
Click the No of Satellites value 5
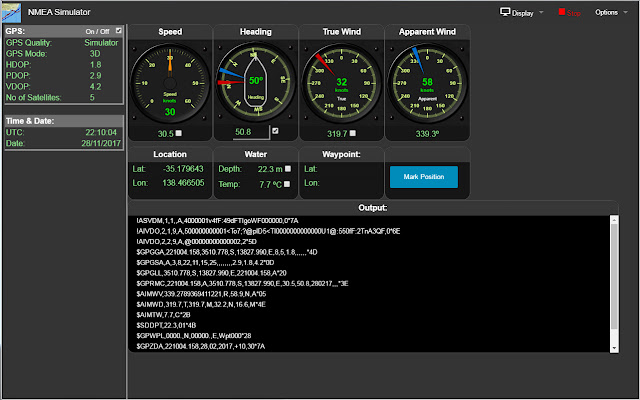[x=92, y=98]
